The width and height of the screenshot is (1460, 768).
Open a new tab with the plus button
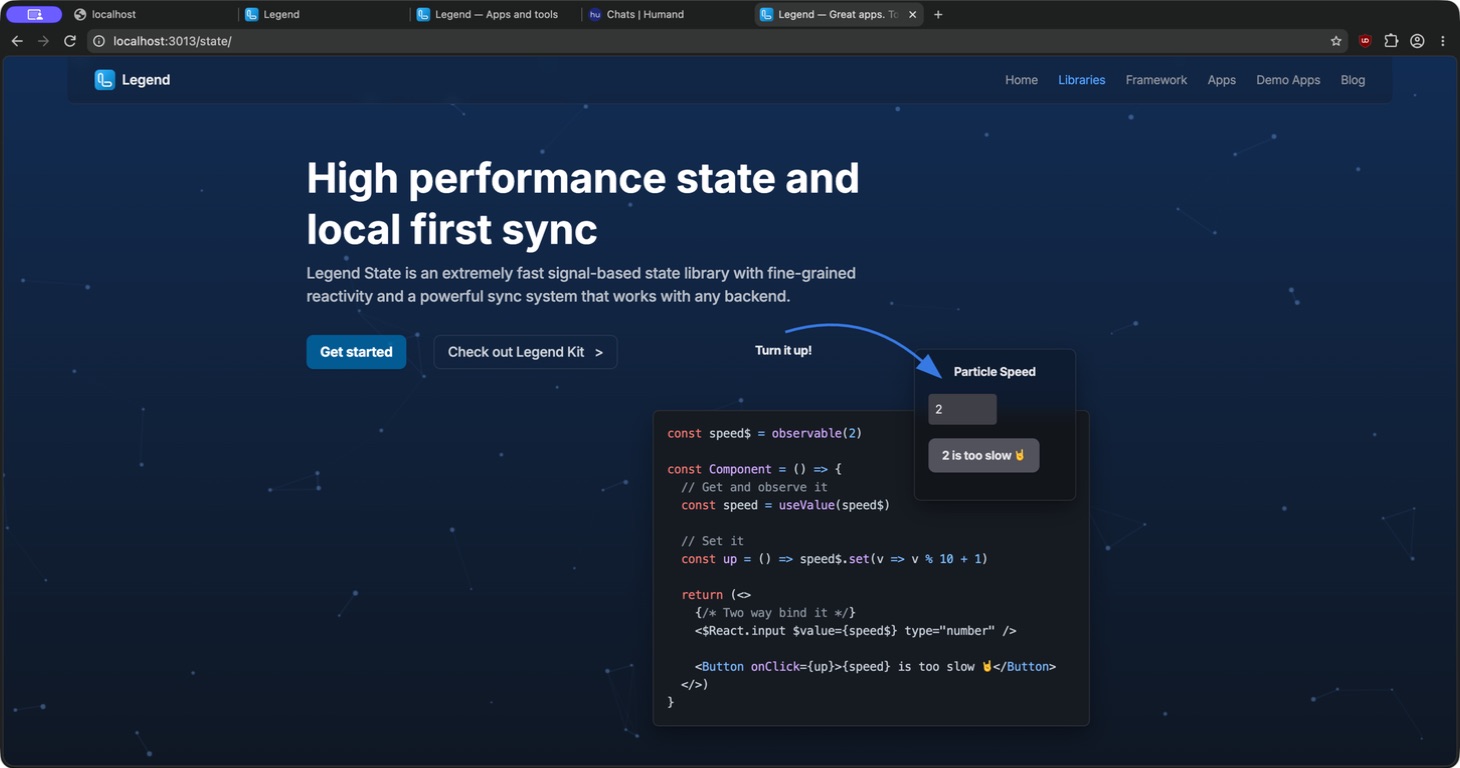click(938, 15)
